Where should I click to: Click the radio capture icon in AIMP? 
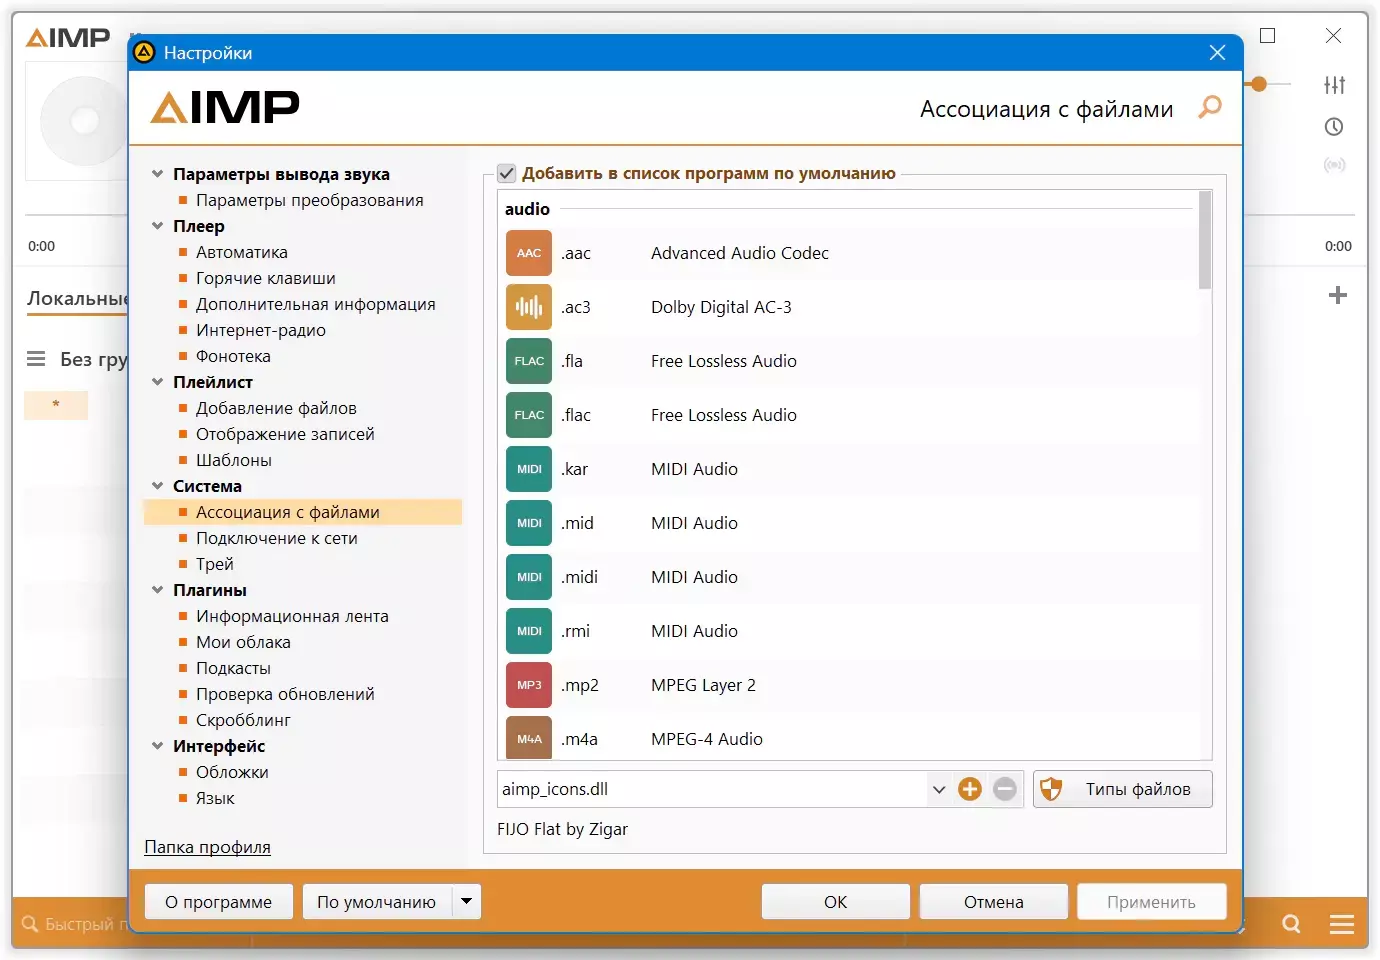coord(1335,165)
